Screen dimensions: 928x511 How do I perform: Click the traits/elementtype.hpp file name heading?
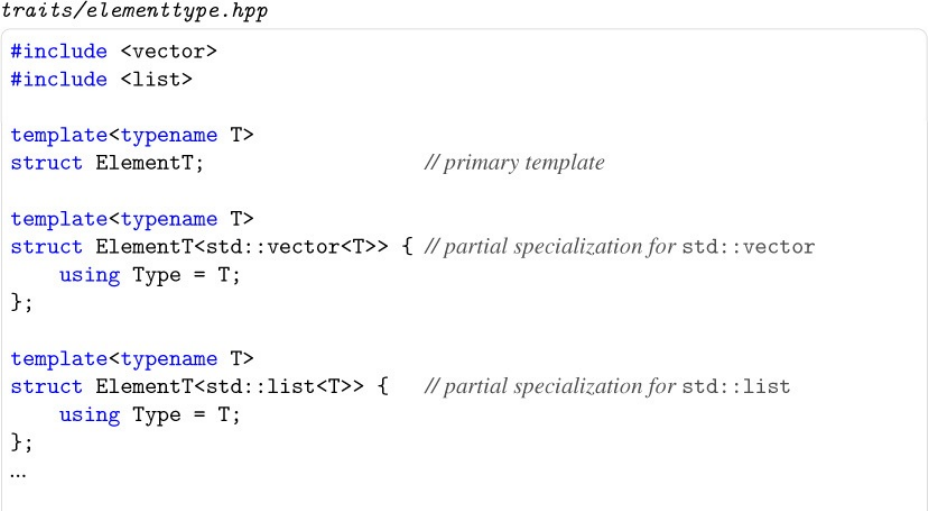pyautogui.click(x=134, y=11)
